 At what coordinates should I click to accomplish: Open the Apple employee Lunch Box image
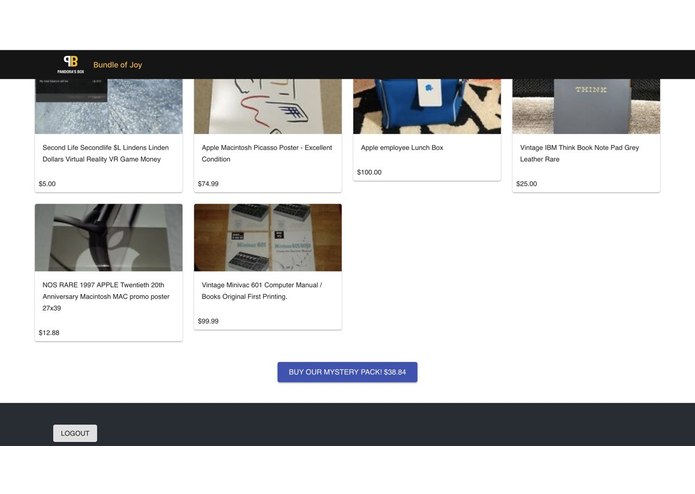pyautogui.click(x=427, y=106)
